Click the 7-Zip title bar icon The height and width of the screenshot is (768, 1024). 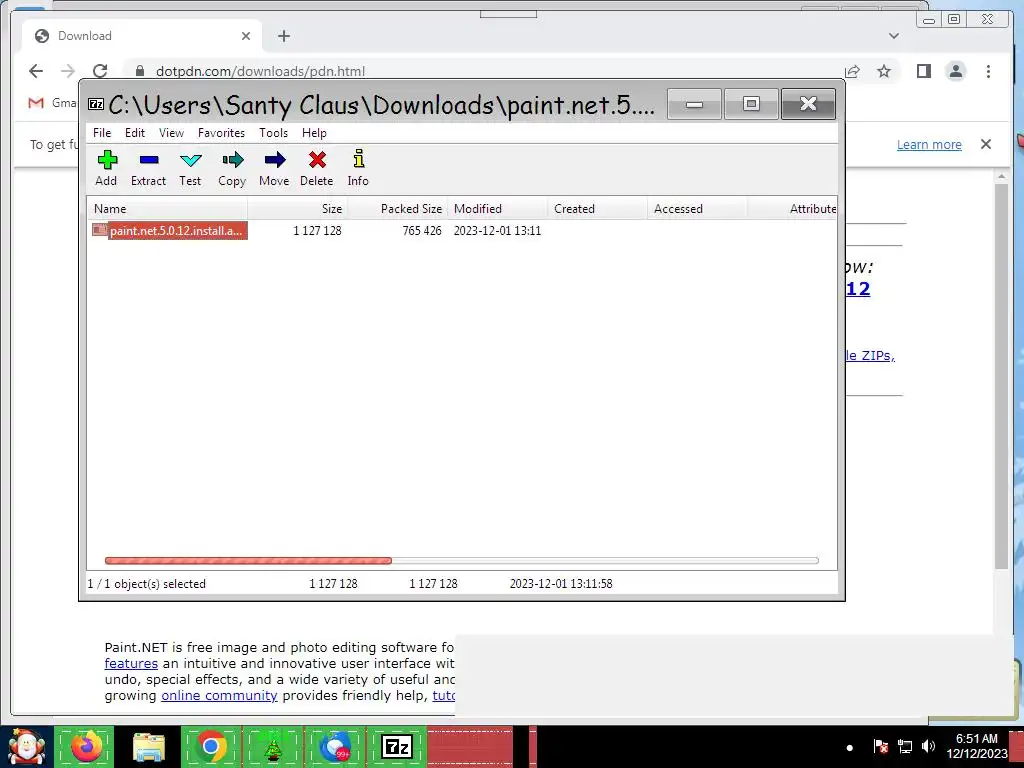point(96,104)
